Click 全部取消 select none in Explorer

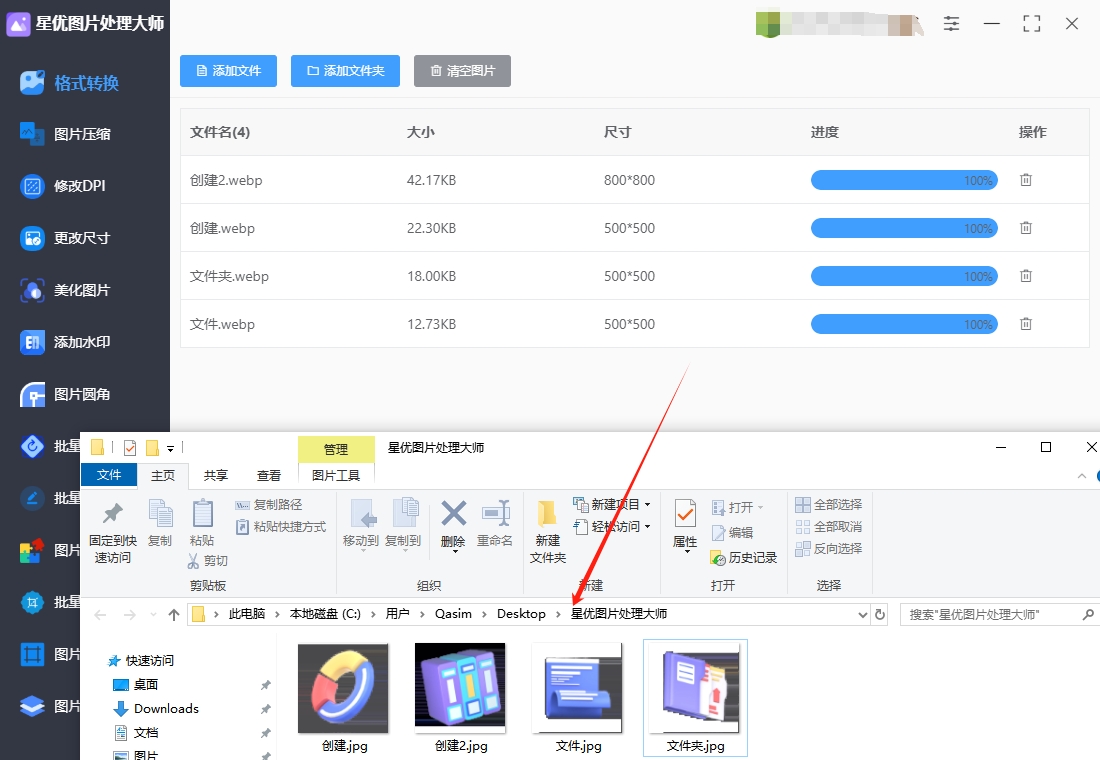(x=829, y=526)
